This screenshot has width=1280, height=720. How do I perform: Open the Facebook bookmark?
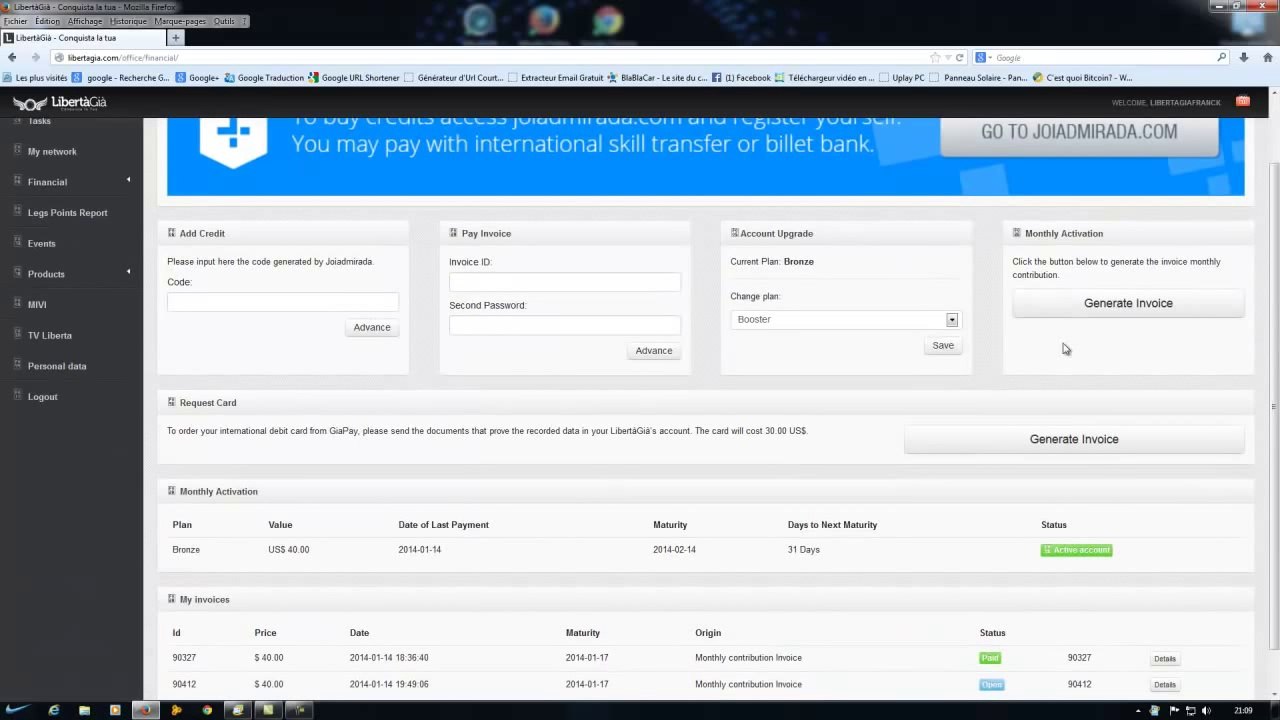click(741, 78)
